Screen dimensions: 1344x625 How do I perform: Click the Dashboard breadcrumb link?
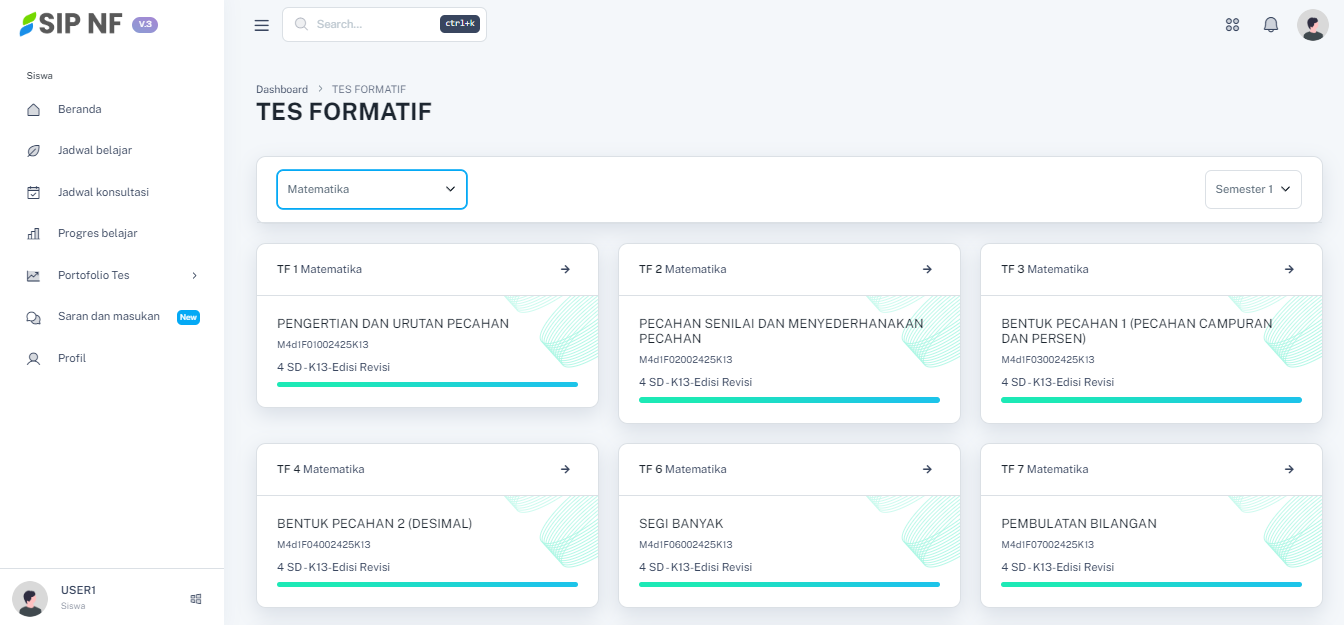282,89
